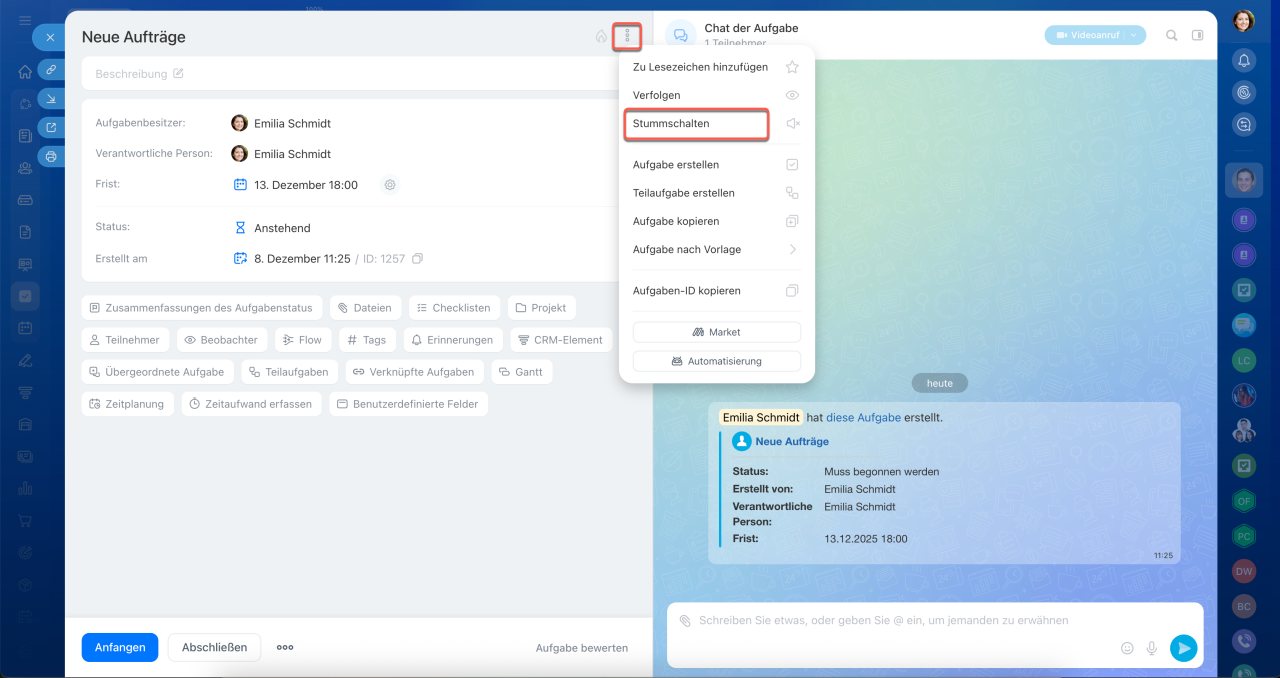Screen dimensions: 1280x678
Task: Search within the task chat
Action: tap(1172, 35)
